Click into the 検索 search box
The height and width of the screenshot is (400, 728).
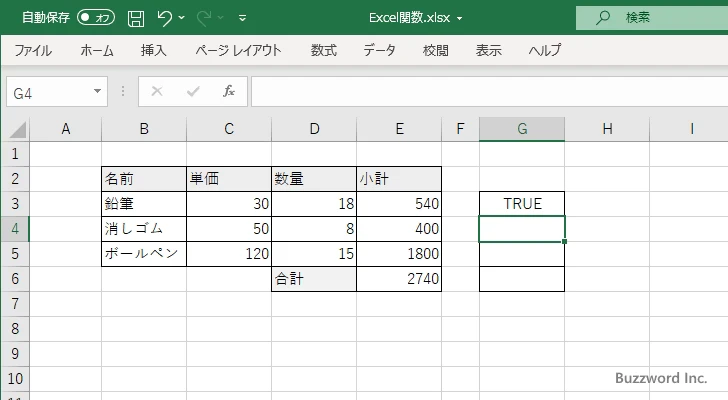click(x=652, y=18)
